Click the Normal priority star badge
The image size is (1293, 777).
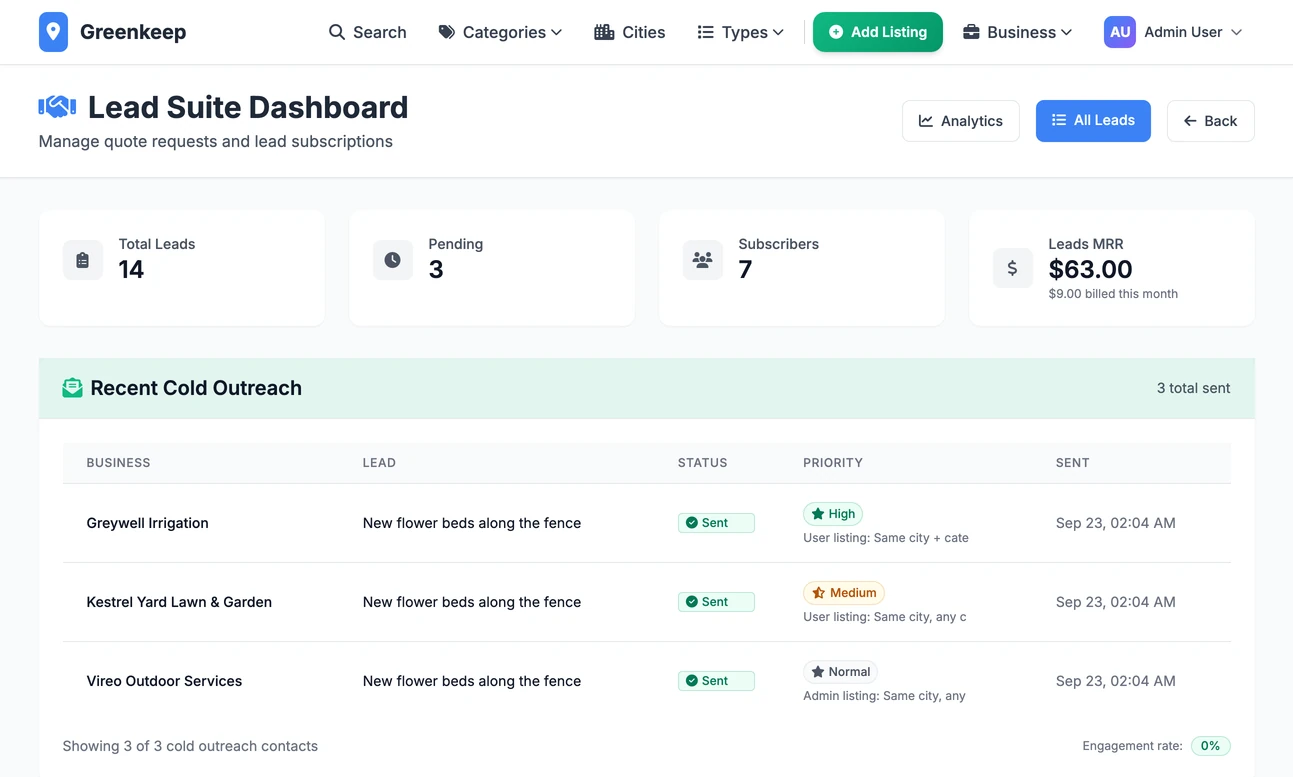point(840,672)
